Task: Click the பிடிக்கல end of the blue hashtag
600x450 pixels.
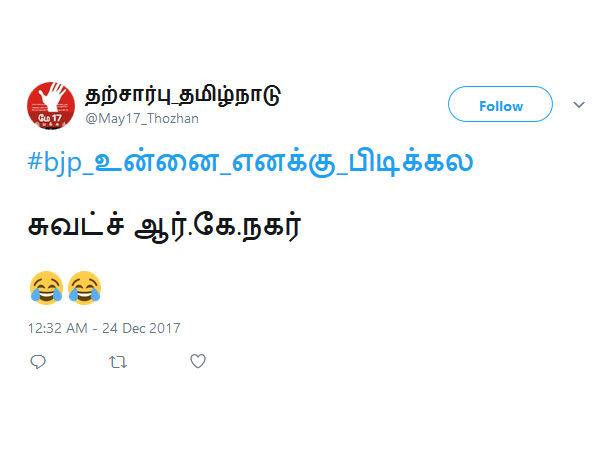Action: tap(411, 162)
